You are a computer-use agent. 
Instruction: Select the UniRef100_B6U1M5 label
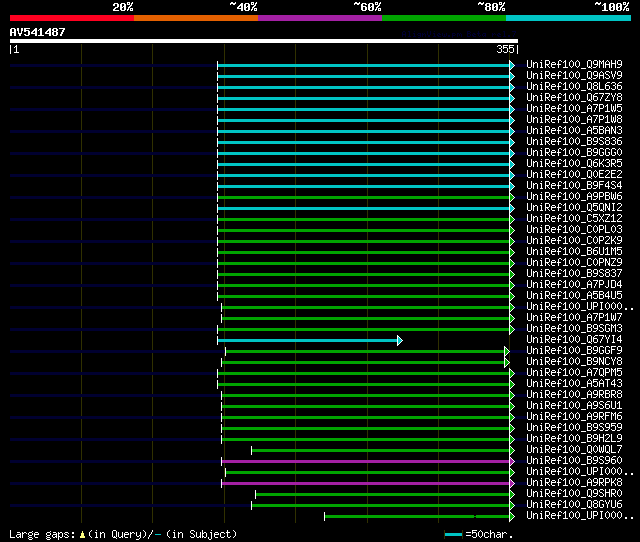click(x=574, y=251)
